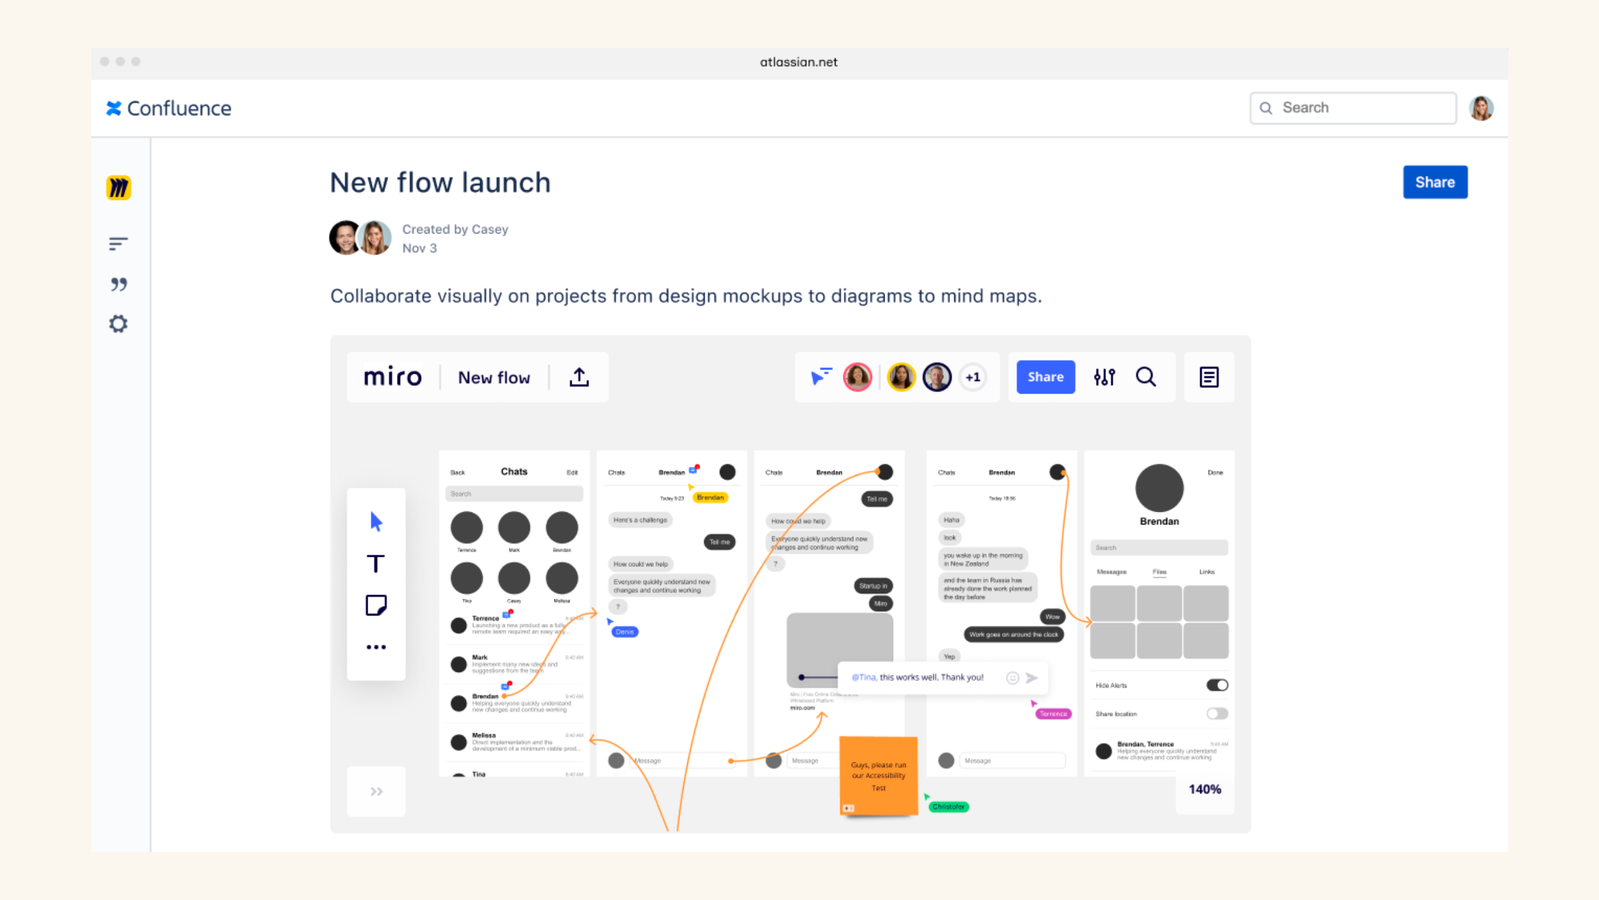1599x900 pixels.
Task: Click the blue Share button on page
Action: pyautogui.click(x=1434, y=182)
